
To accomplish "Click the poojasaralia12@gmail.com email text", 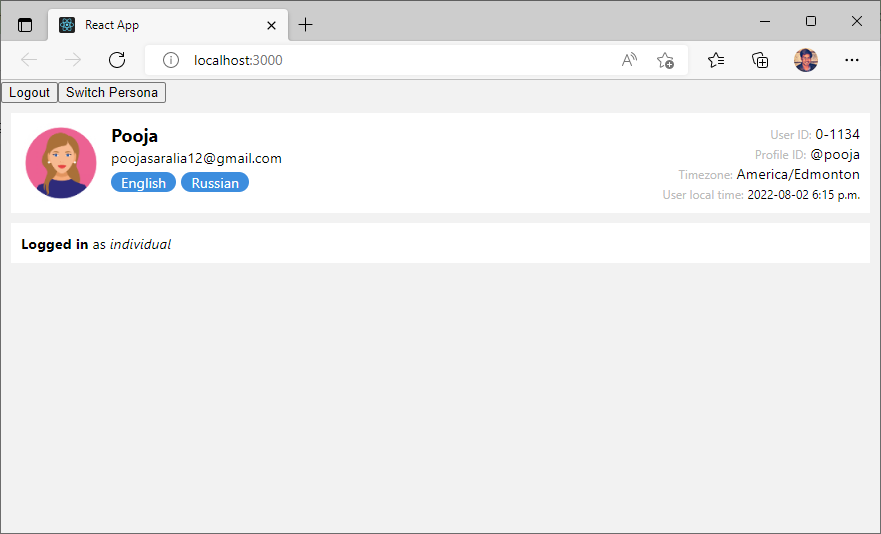I will [196, 158].
